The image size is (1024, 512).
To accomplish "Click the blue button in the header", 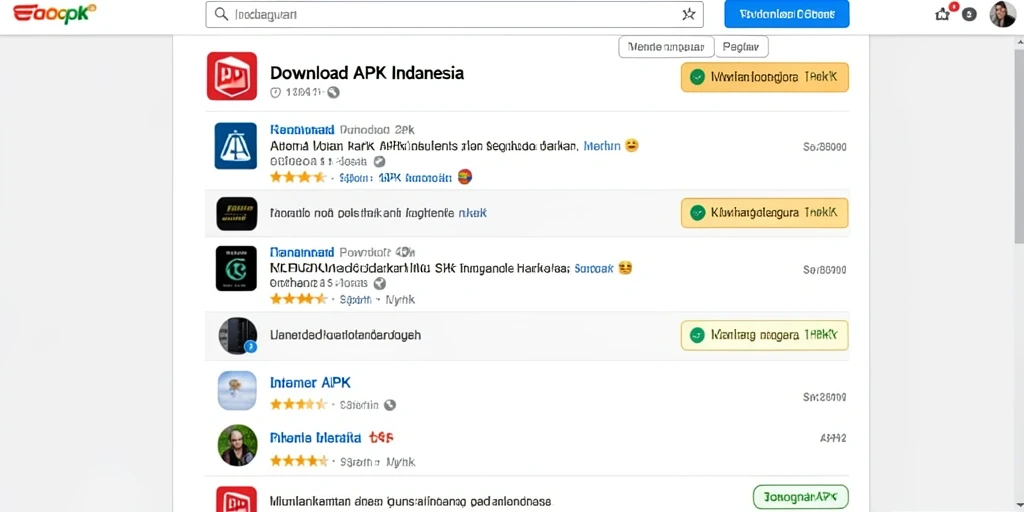I will pyautogui.click(x=786, y=14).
